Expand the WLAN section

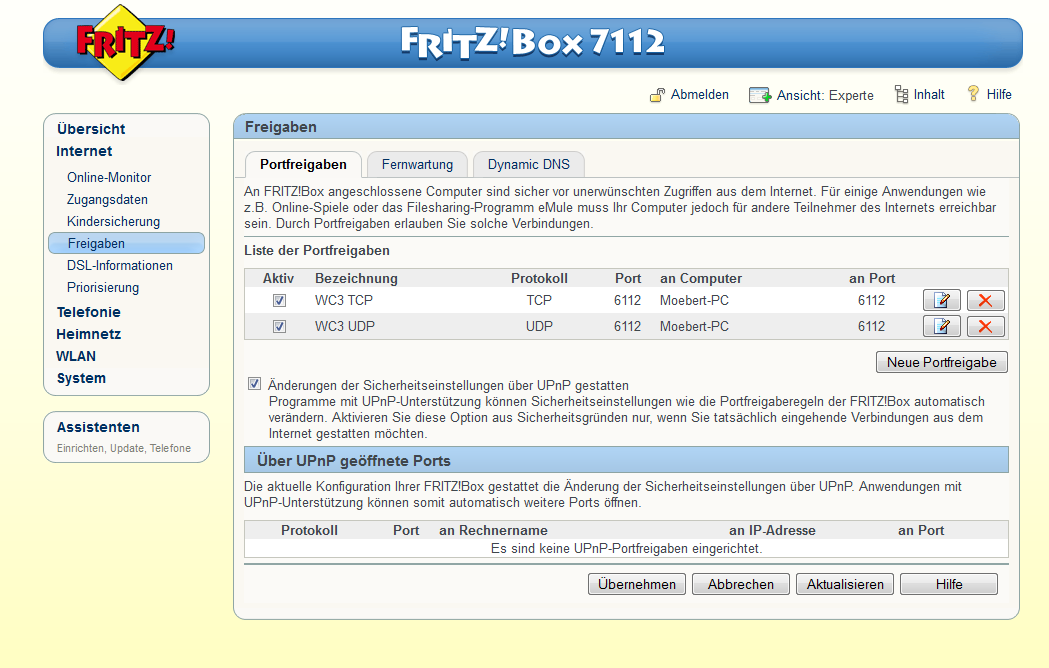pos(76,356)
